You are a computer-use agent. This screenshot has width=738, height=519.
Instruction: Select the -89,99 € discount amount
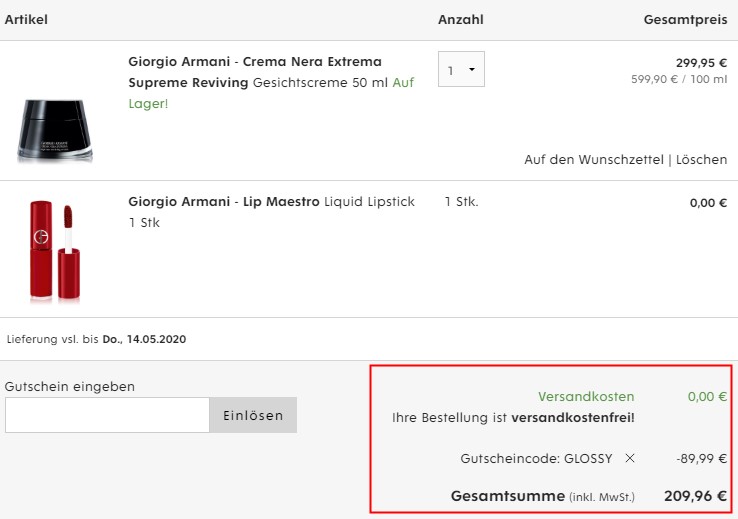[702, 458]
